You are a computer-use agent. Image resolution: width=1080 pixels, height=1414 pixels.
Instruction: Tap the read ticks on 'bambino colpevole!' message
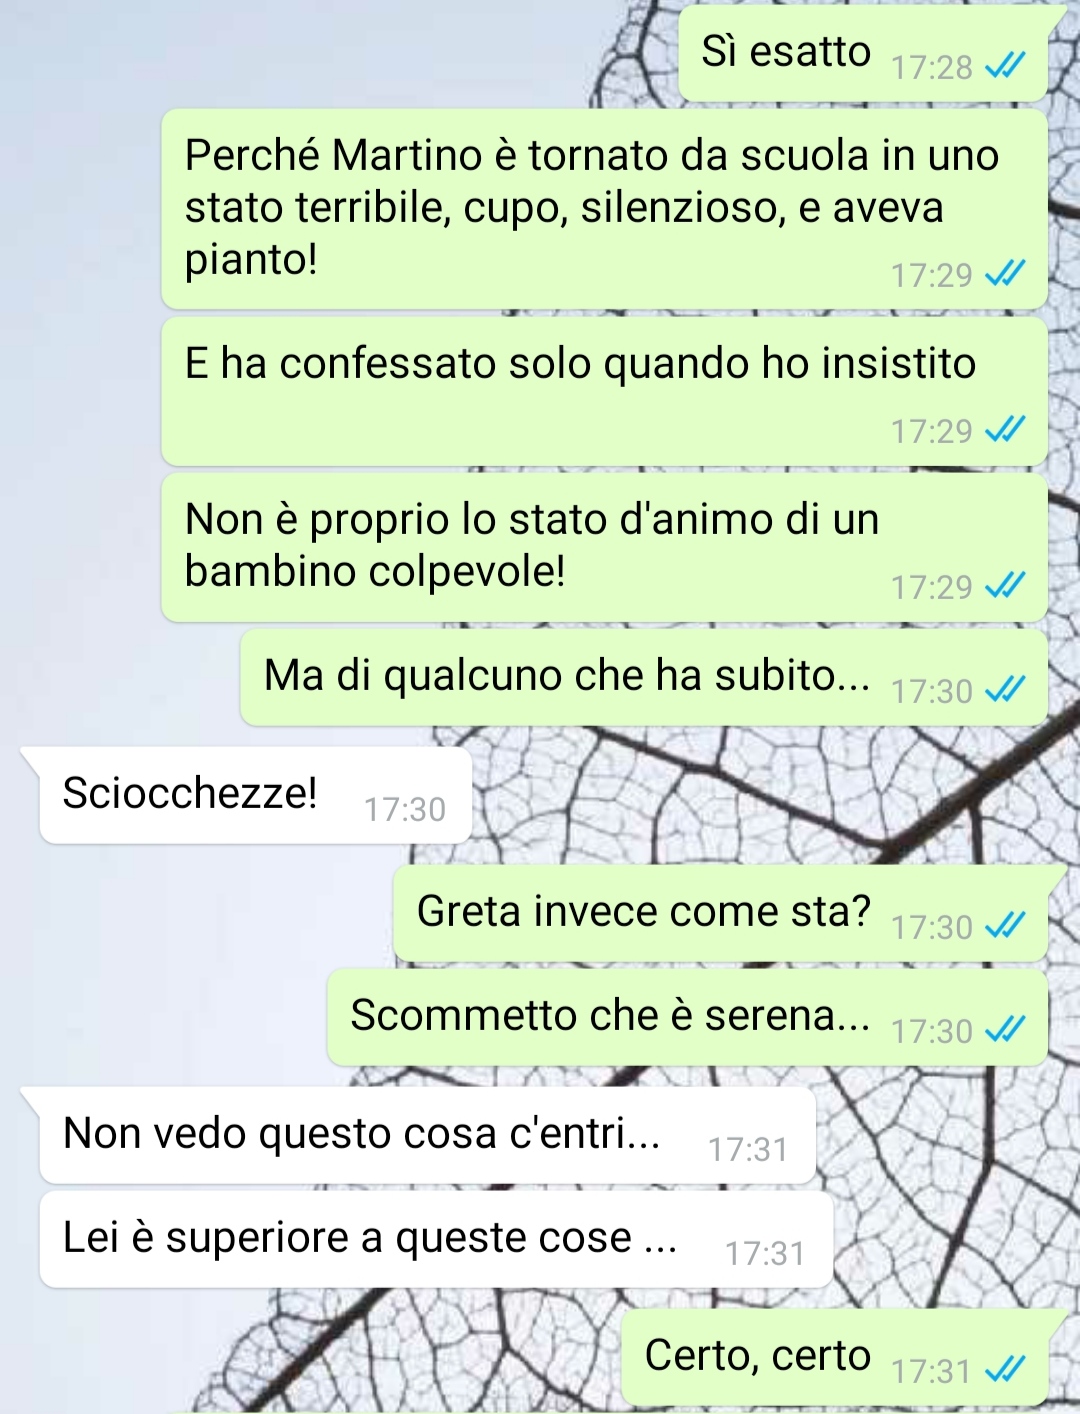(1005, 585)
